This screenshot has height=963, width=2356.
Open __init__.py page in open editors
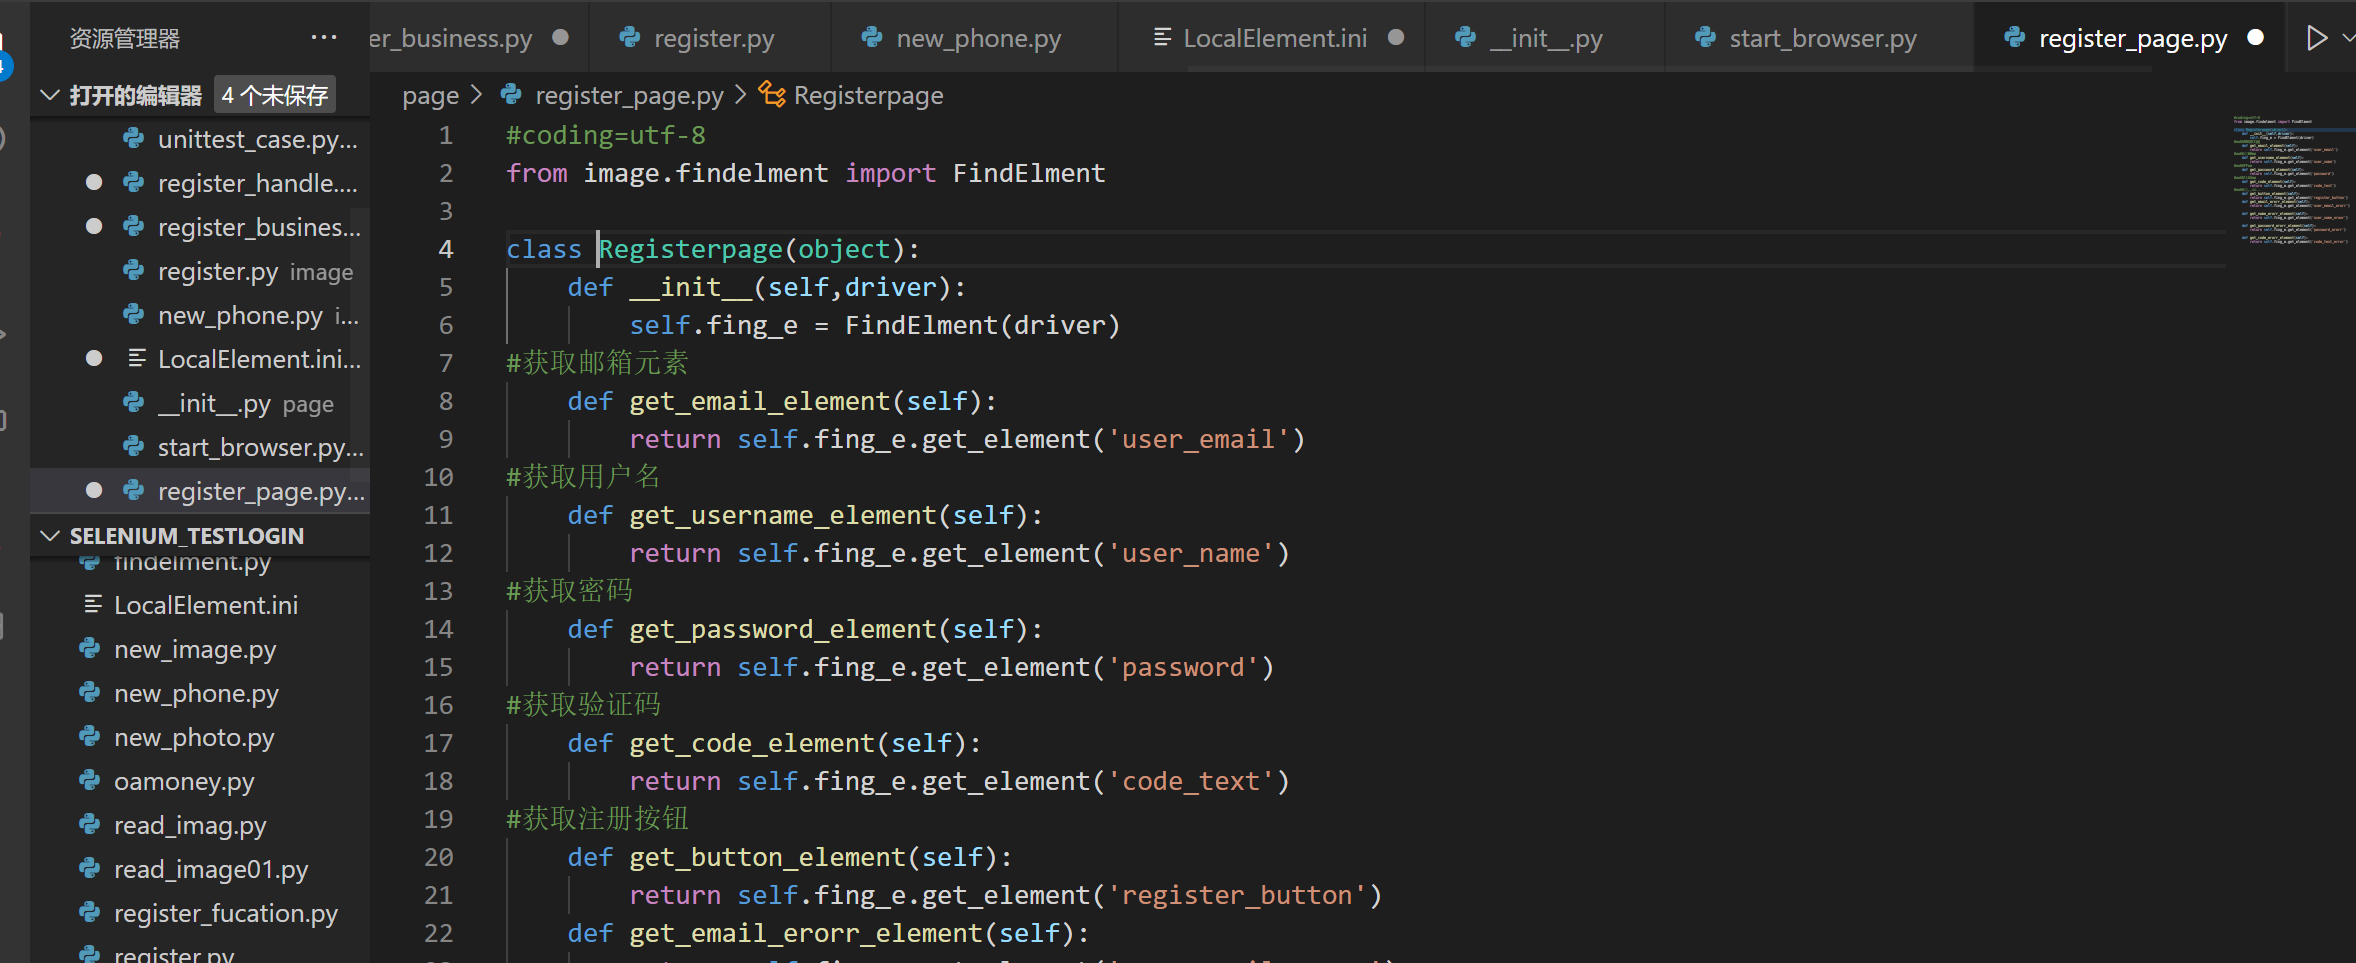point(200,403)
